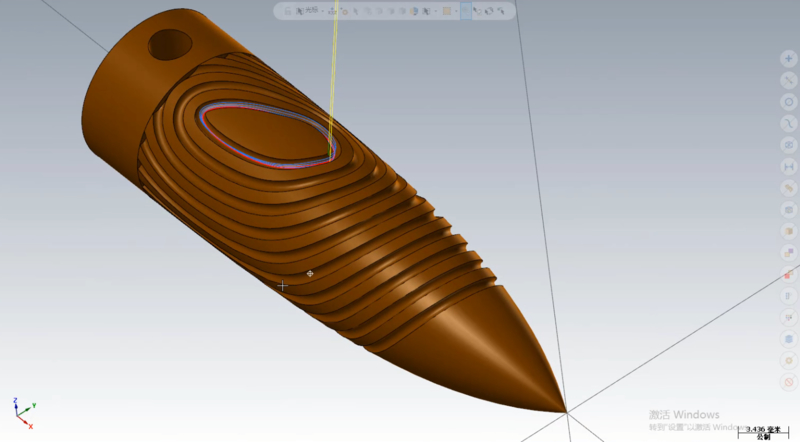Click the tan solid face filter icon

(x=789, y=231)
